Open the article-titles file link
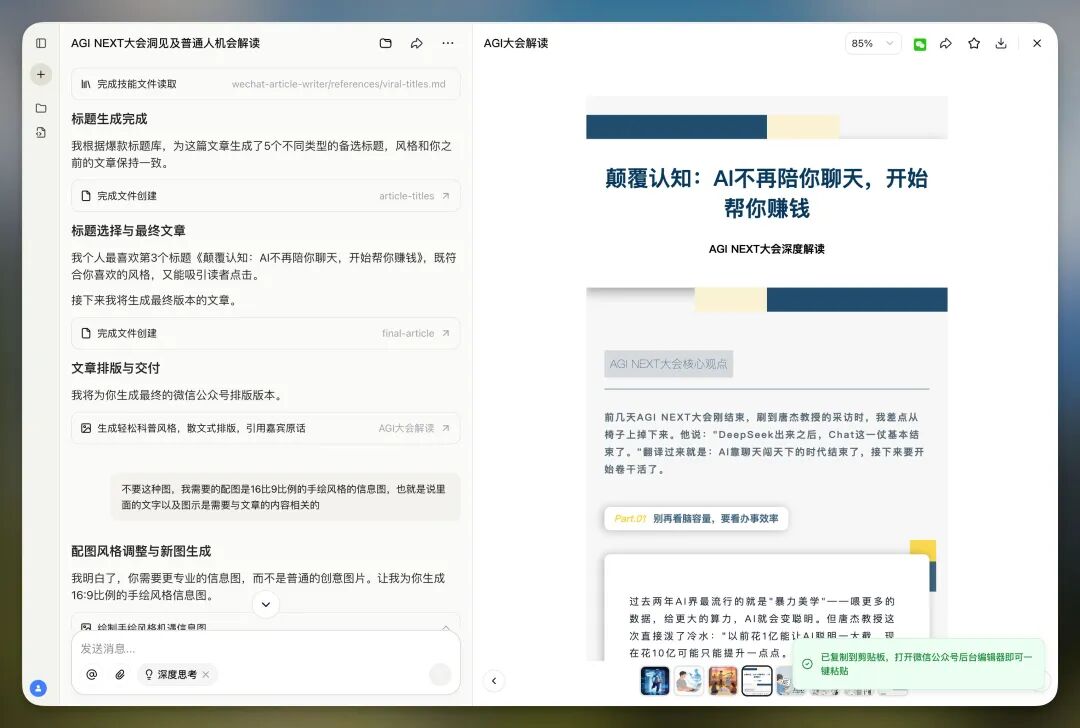 pos(414,196)
